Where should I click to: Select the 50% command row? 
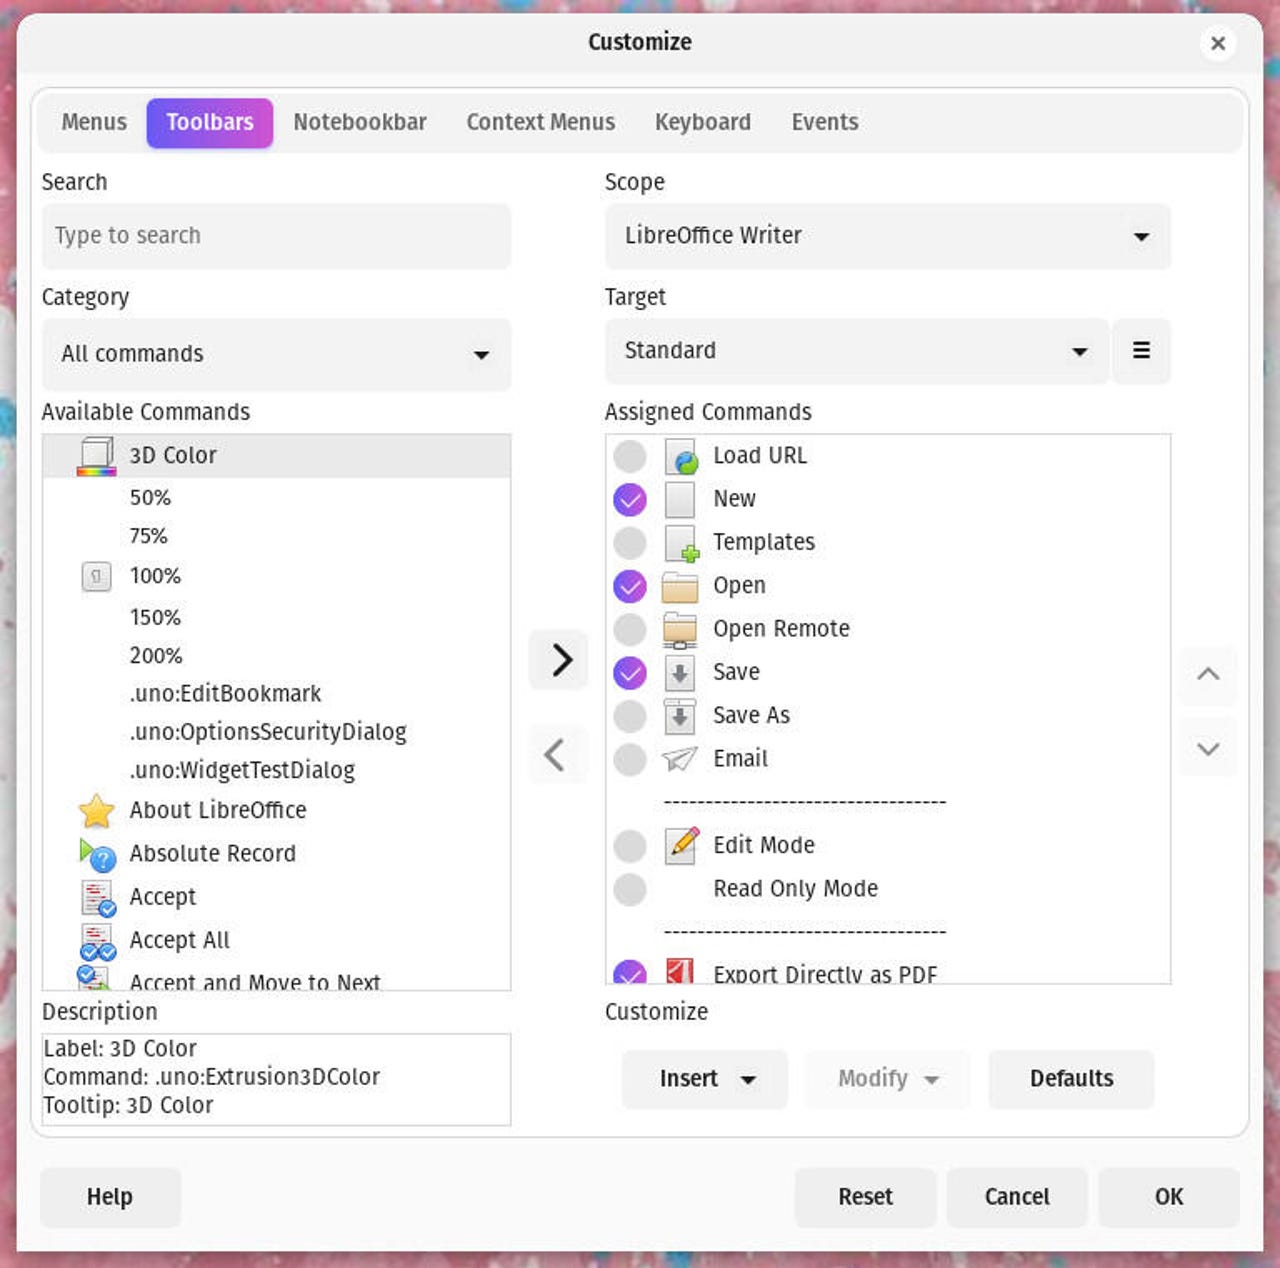pyautogui.click(x=277, y=498)
